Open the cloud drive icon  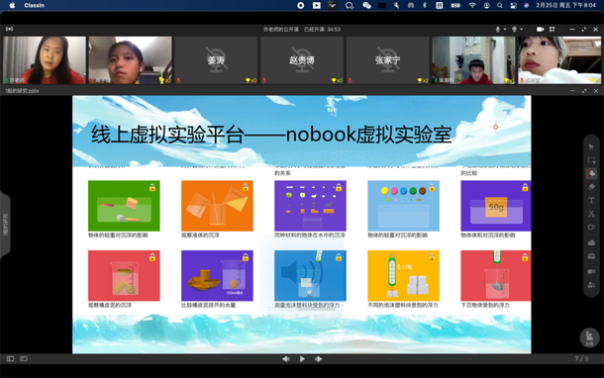[x=591, y=242]
